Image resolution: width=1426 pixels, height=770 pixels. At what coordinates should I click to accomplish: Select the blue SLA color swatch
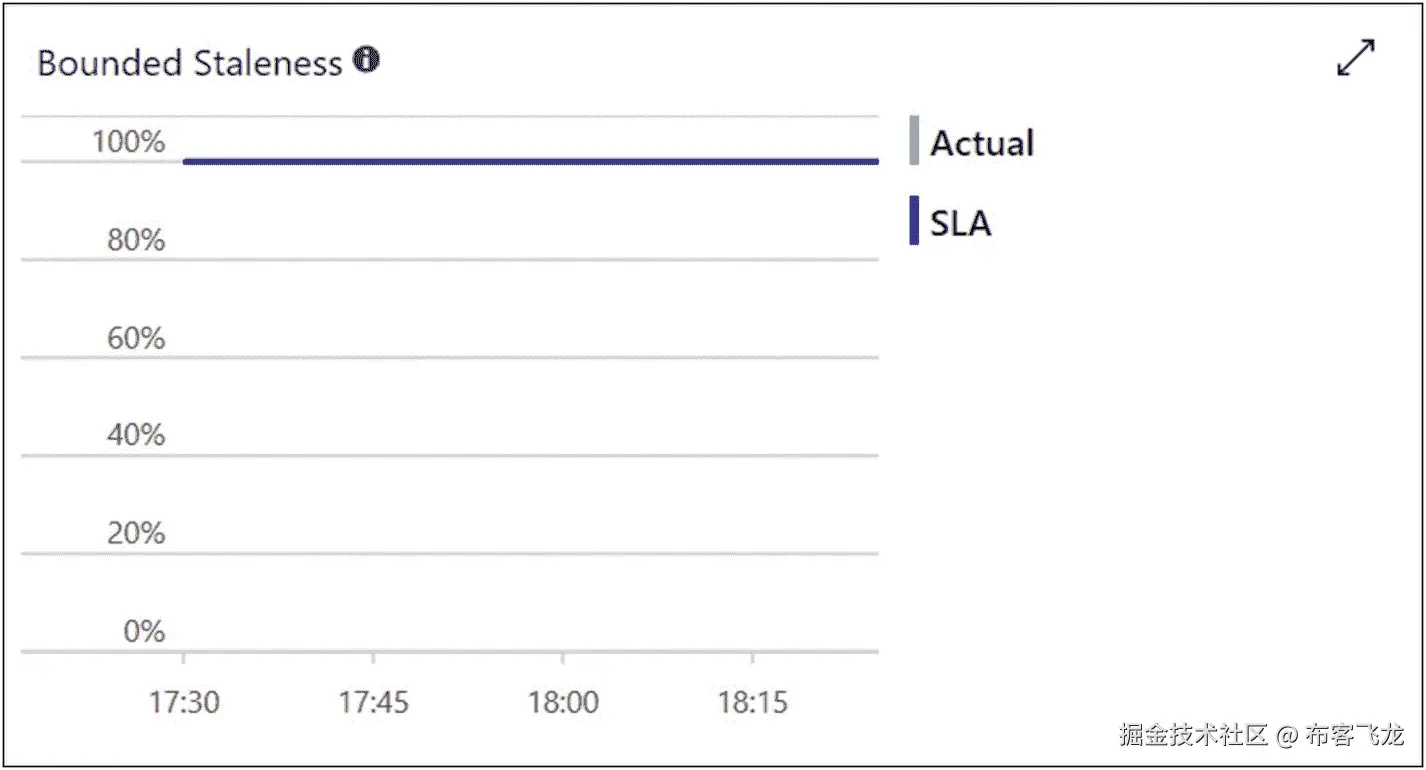tap(914, 220)
